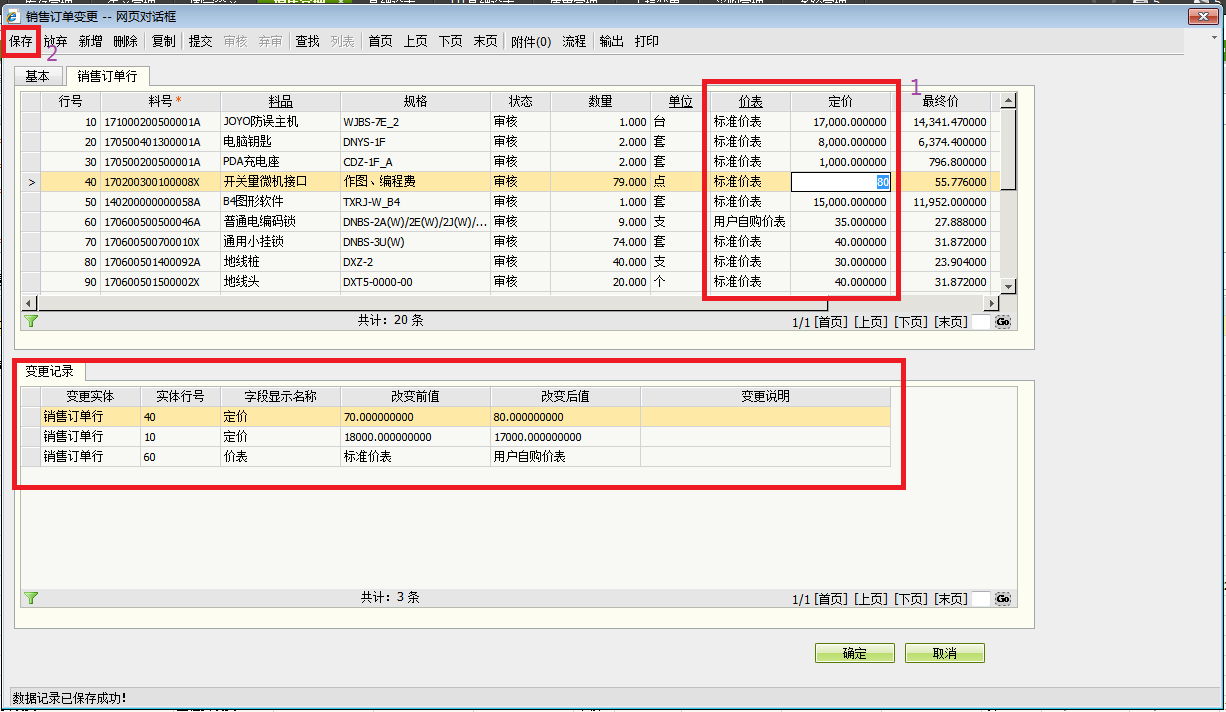Image resolution: width=1226 pixels, height=712 pixels.
Task: Click 输出 (Export) toolbar item
Action: [611, 41]
